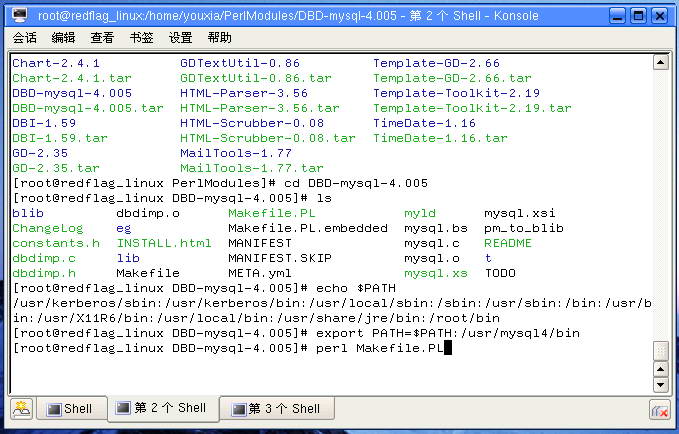Click the ChangeLog entry

[48, 228]
